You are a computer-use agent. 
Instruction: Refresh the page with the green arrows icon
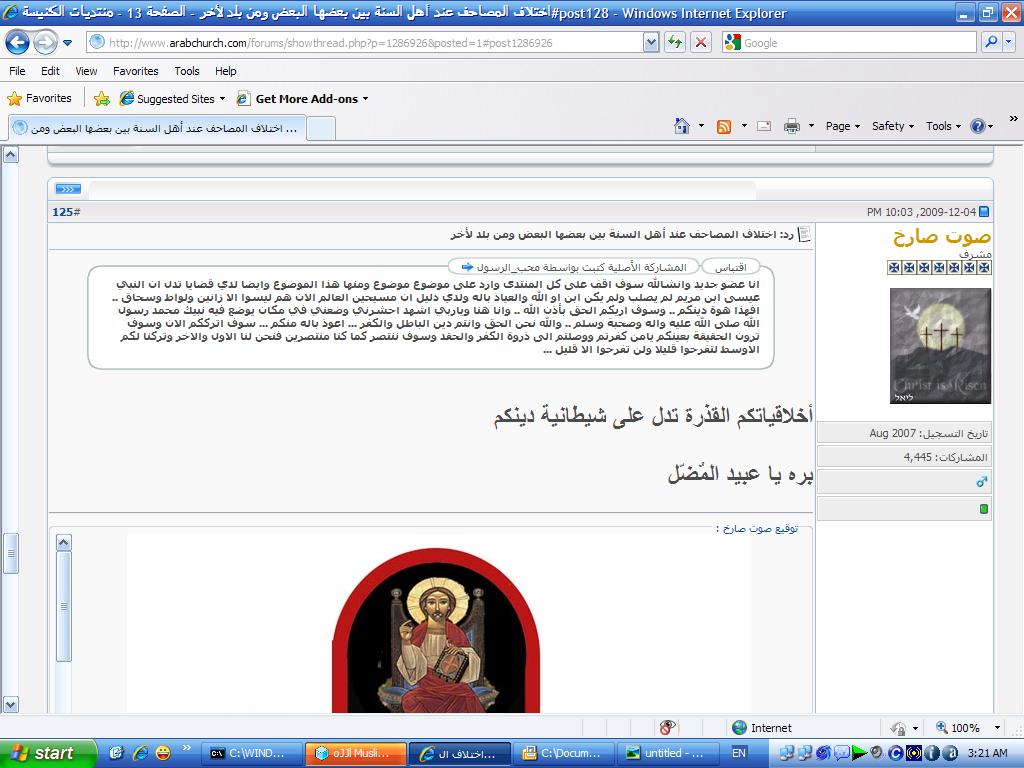coord(675,43)
